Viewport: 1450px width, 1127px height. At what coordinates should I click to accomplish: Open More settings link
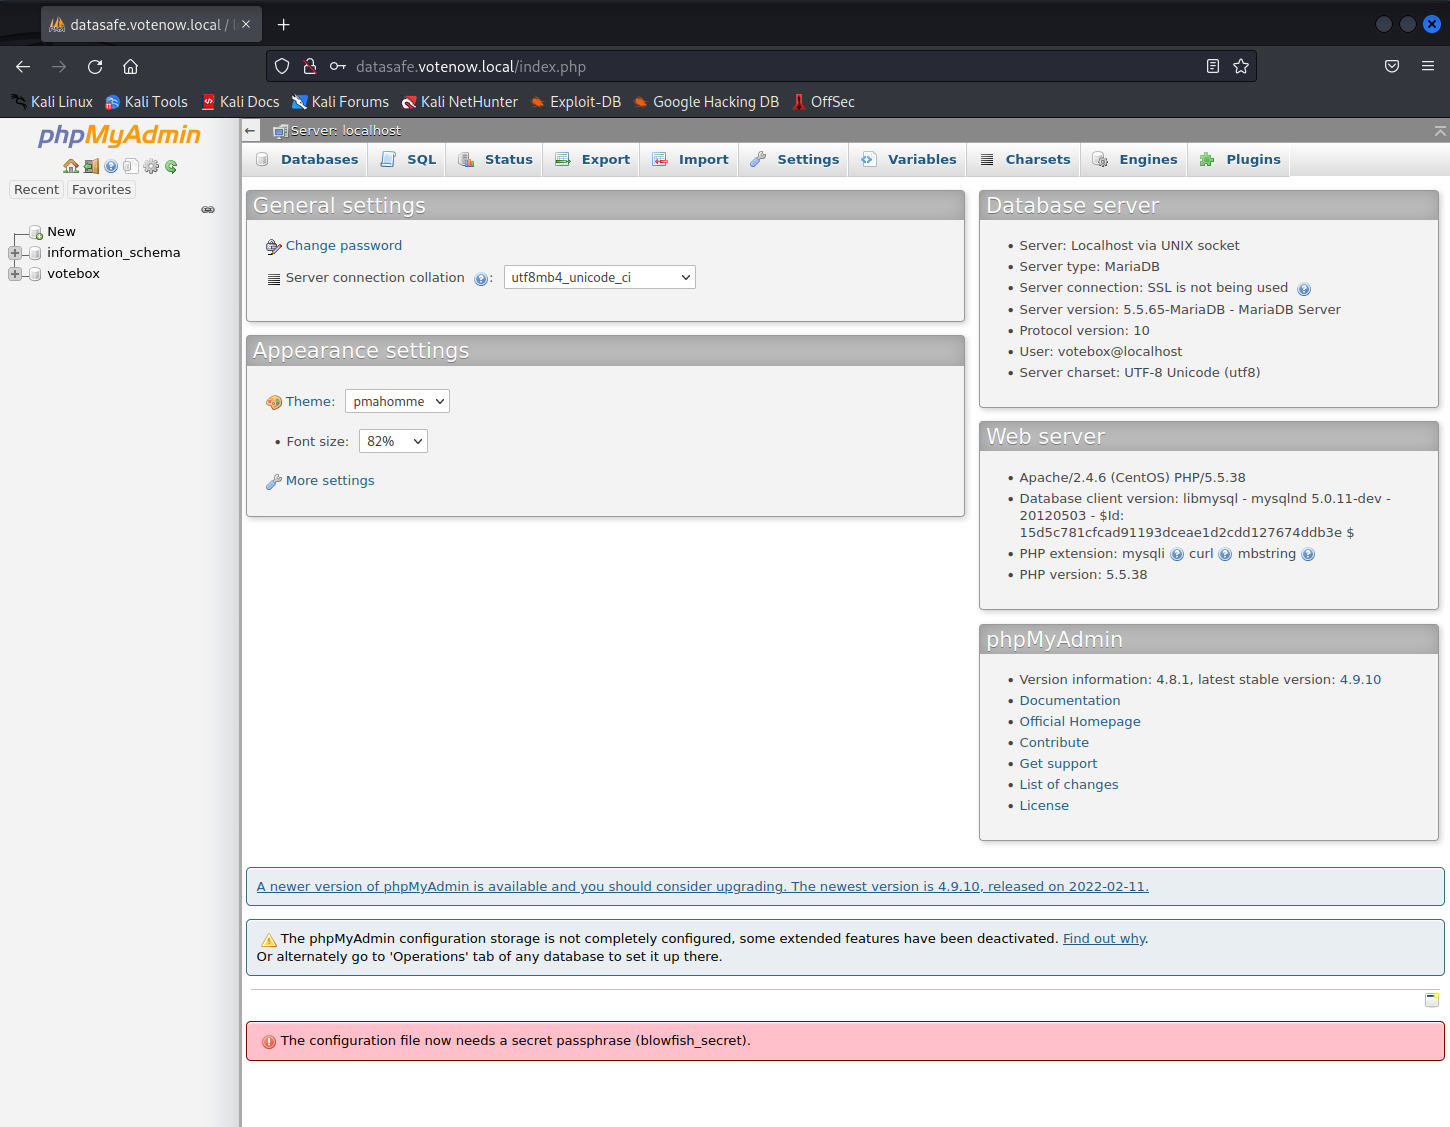pyautogui.click(x=330, y=481)
